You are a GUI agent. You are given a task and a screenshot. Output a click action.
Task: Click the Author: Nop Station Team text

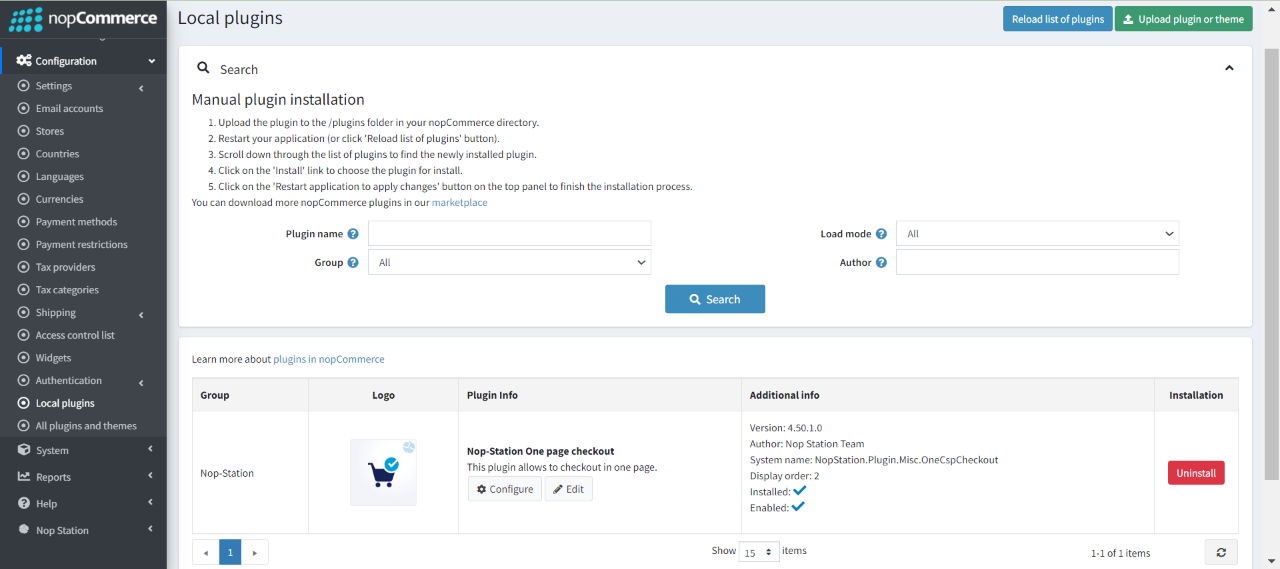pos(807,444)
